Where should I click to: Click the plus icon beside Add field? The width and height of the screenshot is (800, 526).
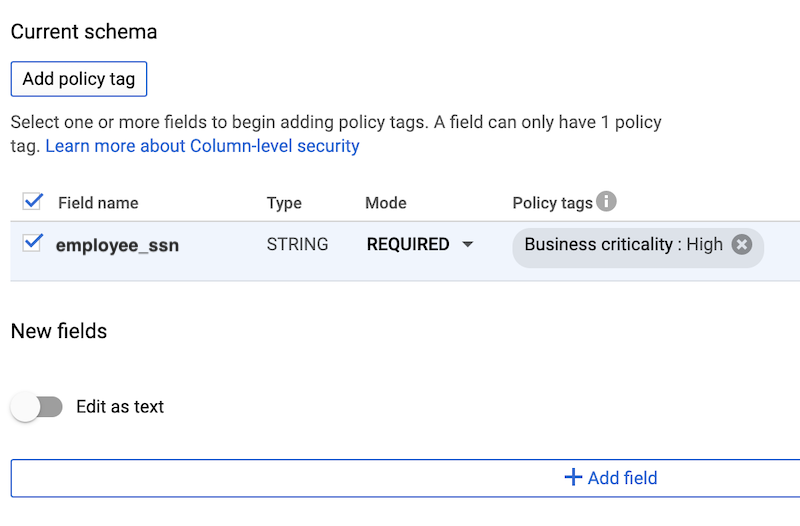573,478
